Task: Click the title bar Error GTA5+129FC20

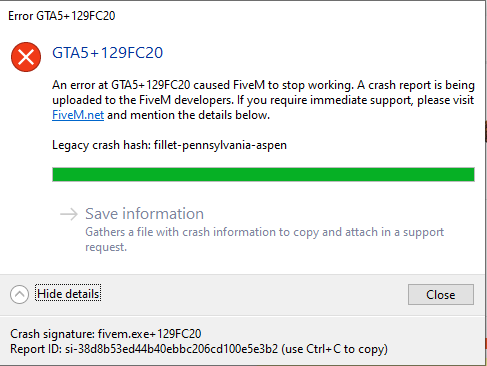Action: (x=62, y=16)
